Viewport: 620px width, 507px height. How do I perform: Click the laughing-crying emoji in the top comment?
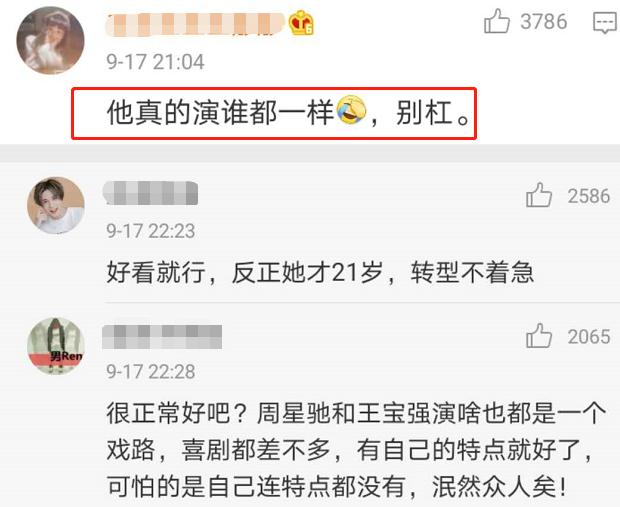click(x=352, y=110)
